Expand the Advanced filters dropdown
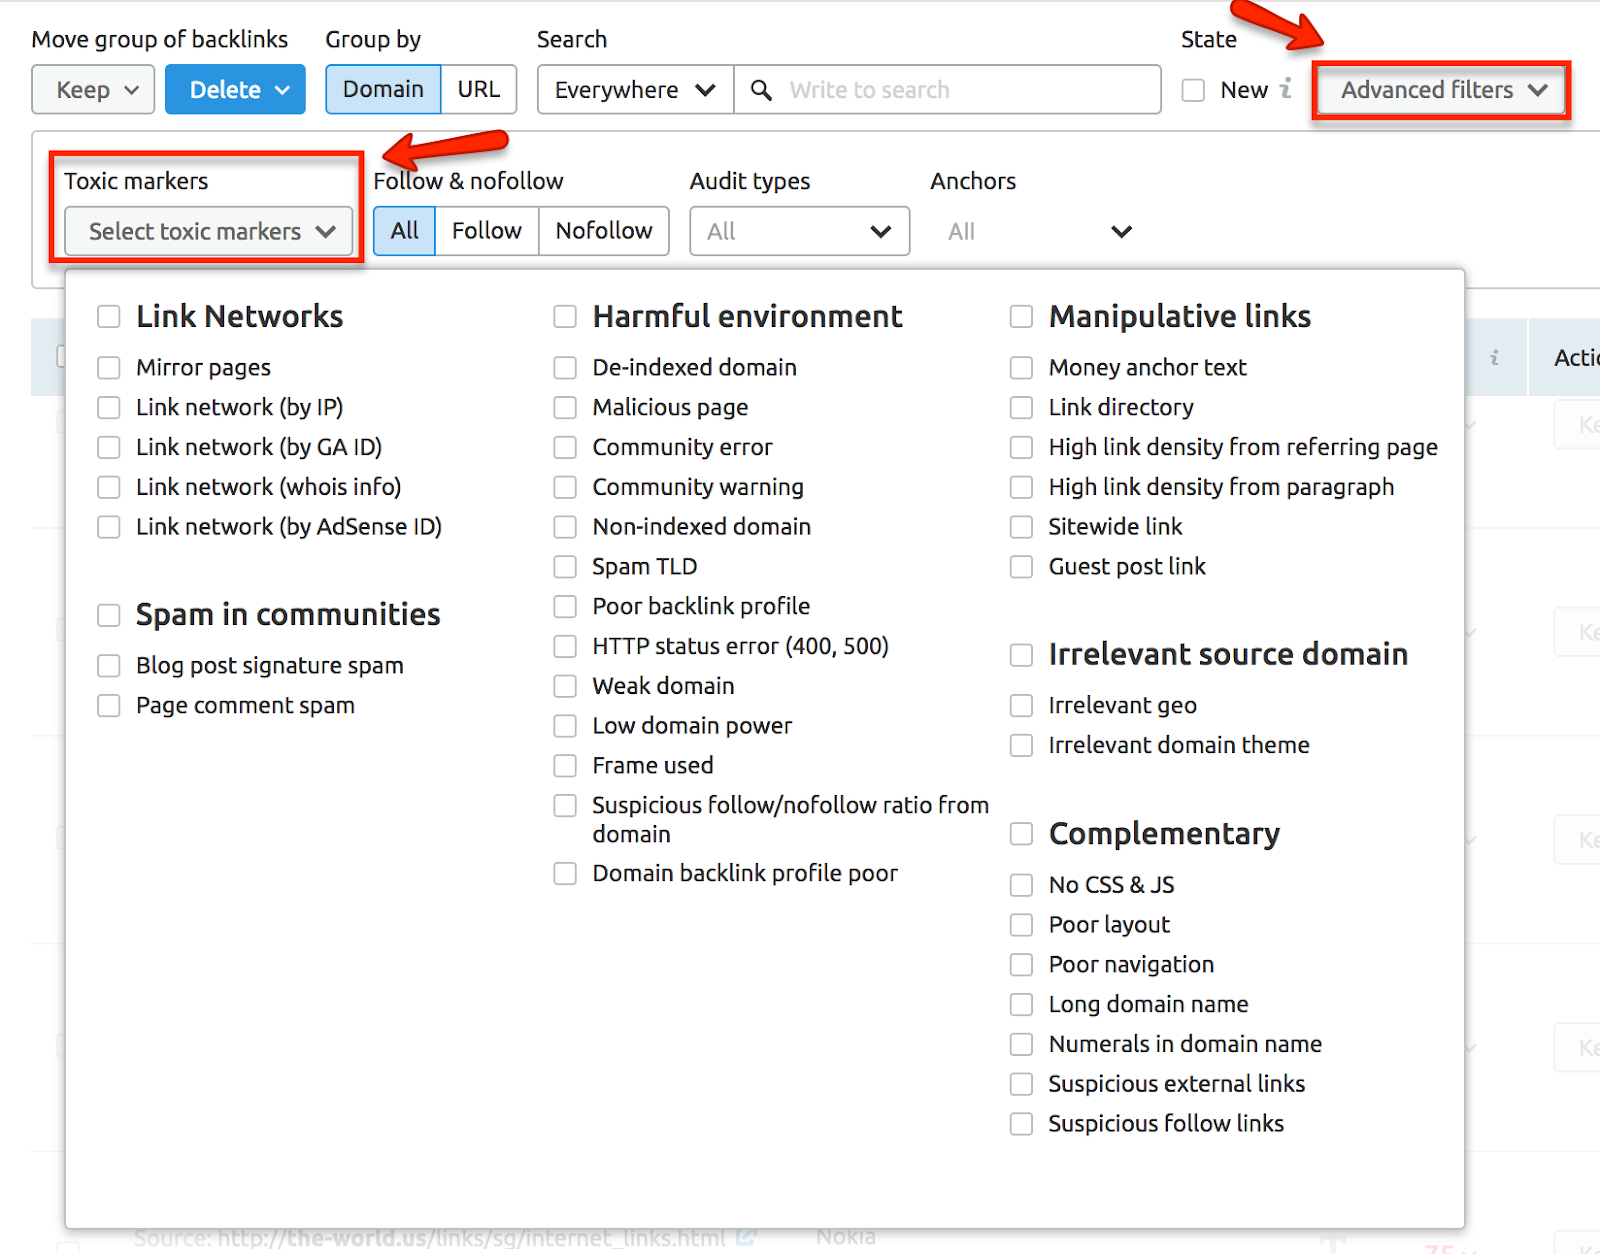Screen dimensions: 1600x1254 1441,90
